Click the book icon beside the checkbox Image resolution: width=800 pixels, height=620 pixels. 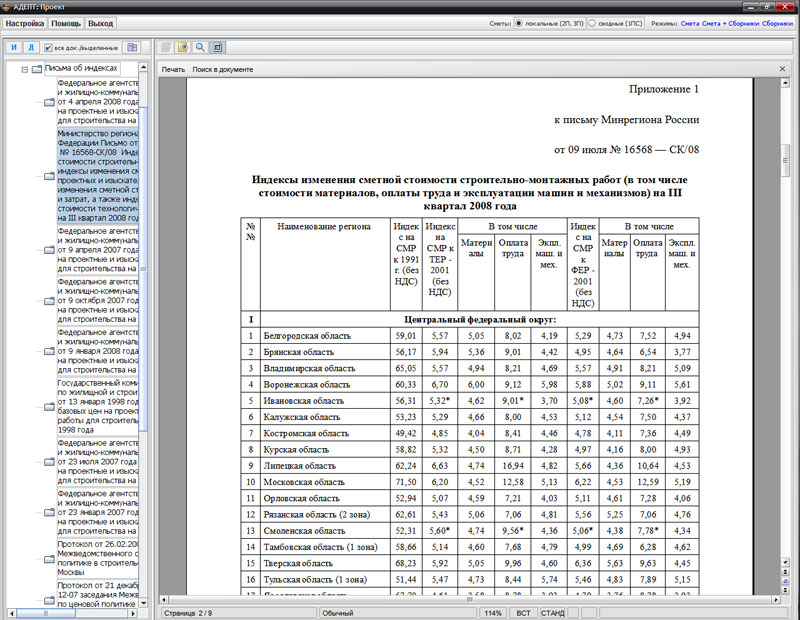pyautogui.click(x=131, y=47)
